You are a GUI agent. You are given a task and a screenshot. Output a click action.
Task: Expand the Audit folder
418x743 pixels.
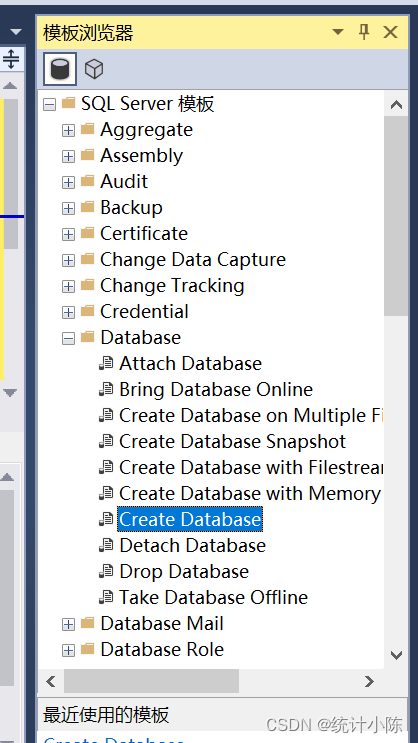[69, 182]
